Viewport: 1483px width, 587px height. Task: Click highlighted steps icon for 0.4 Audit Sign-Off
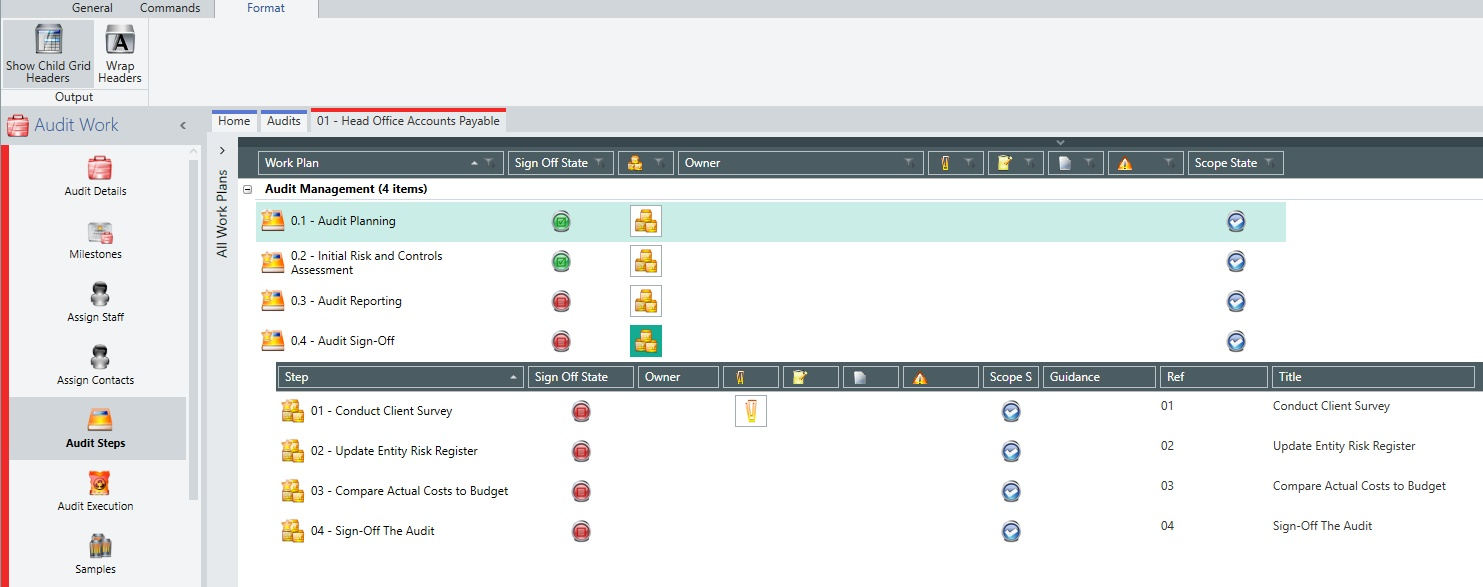click(646, 341)
